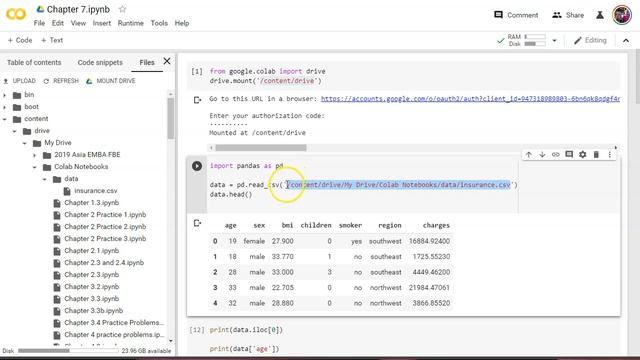Collapse the My Drive folder
Image resolution: width=640 pixels, height=360 pixels.
click(24, 143)
